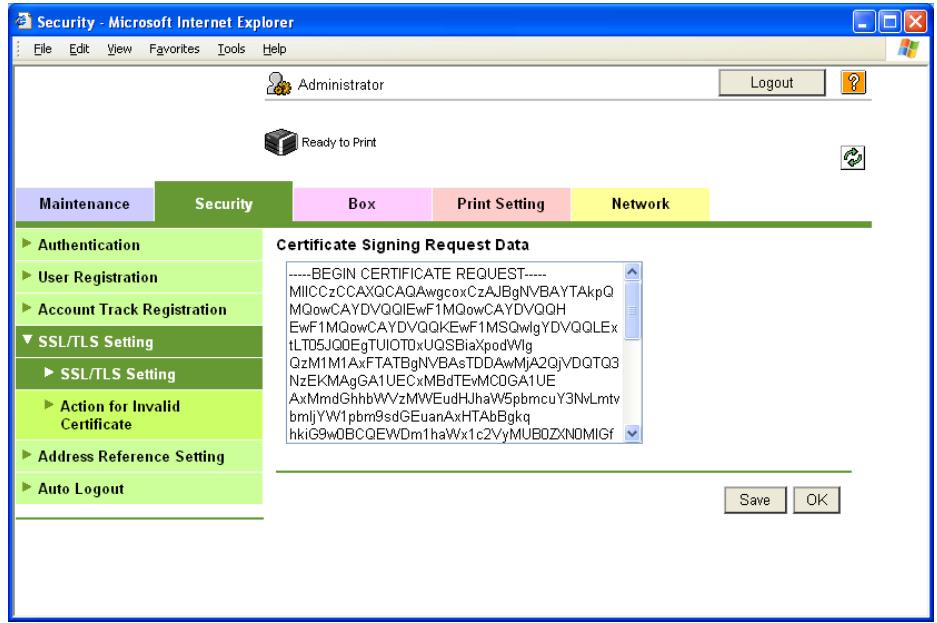
Task: Click the Administrator label text
Action: (341, 85)
